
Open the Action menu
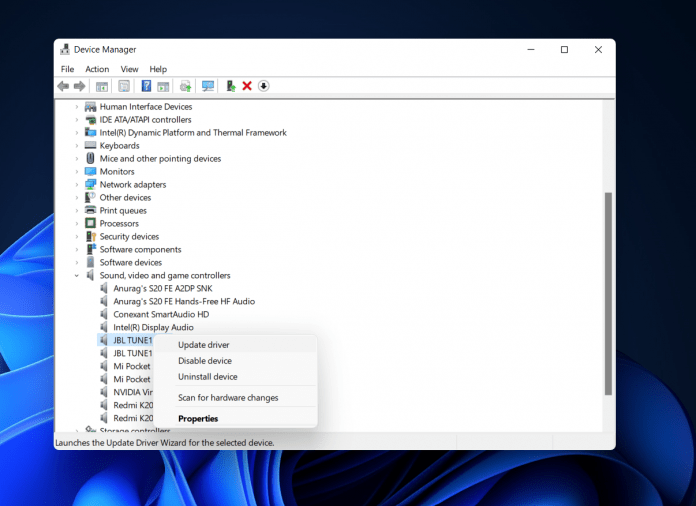(x=97, y=69)
